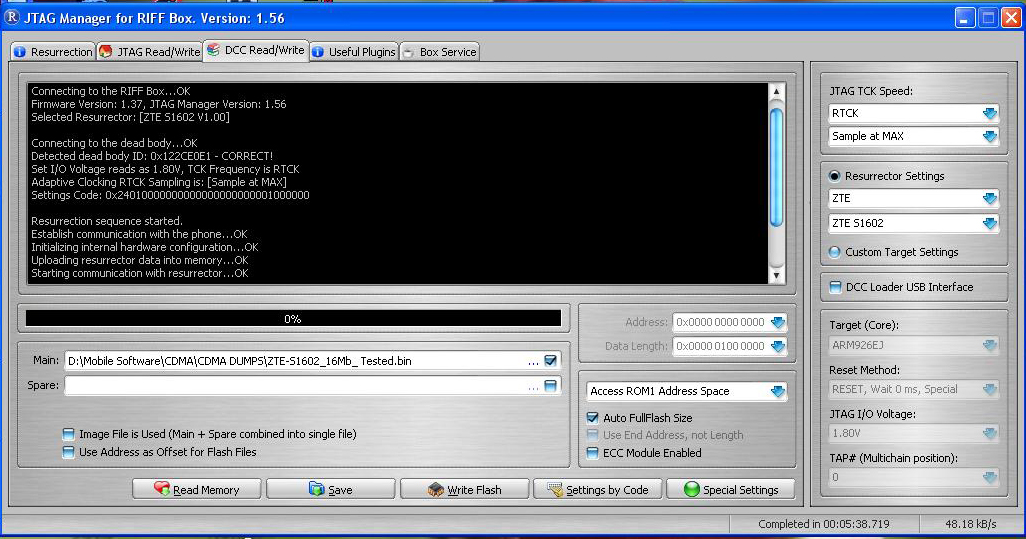This screenshot has height=539, width=1026.
Task: Click the RIFF Box logo in title bar
Action: (12, 17)
